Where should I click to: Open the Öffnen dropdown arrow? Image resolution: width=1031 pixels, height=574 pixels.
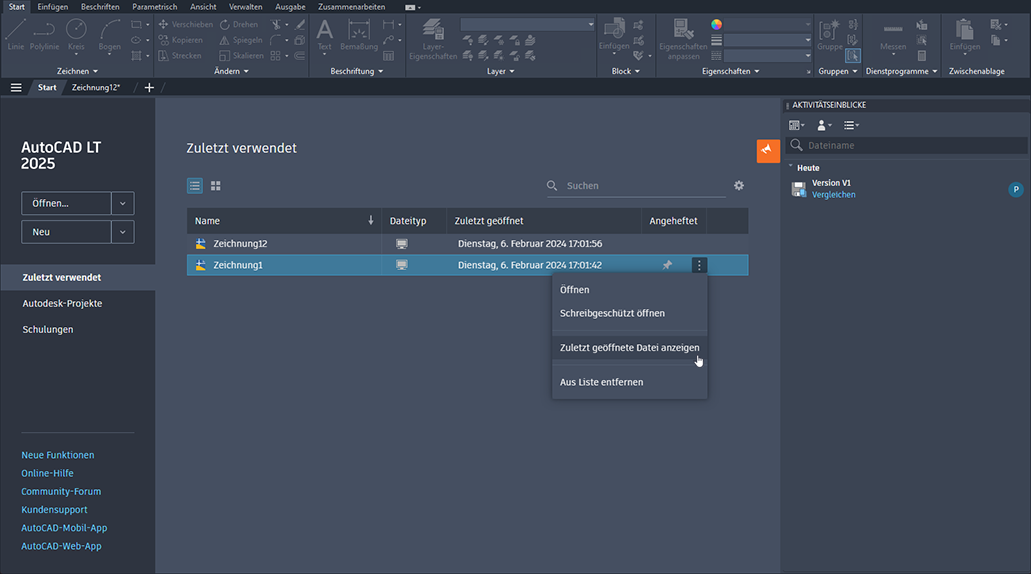click(x=122, y=203)
